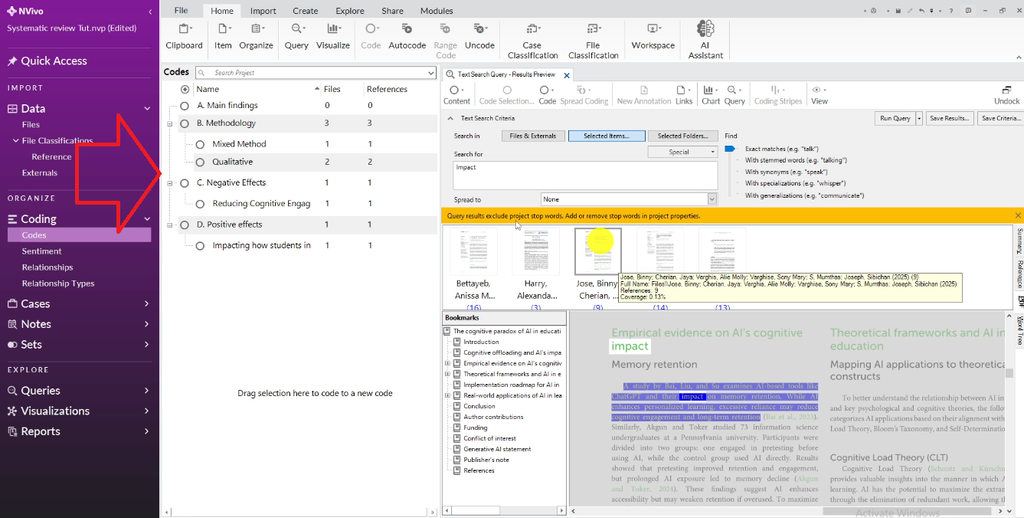Viewport: 1024px width, 518px height.
Task: Open the Workspace ribbon tool
Action: click(652, 37)
